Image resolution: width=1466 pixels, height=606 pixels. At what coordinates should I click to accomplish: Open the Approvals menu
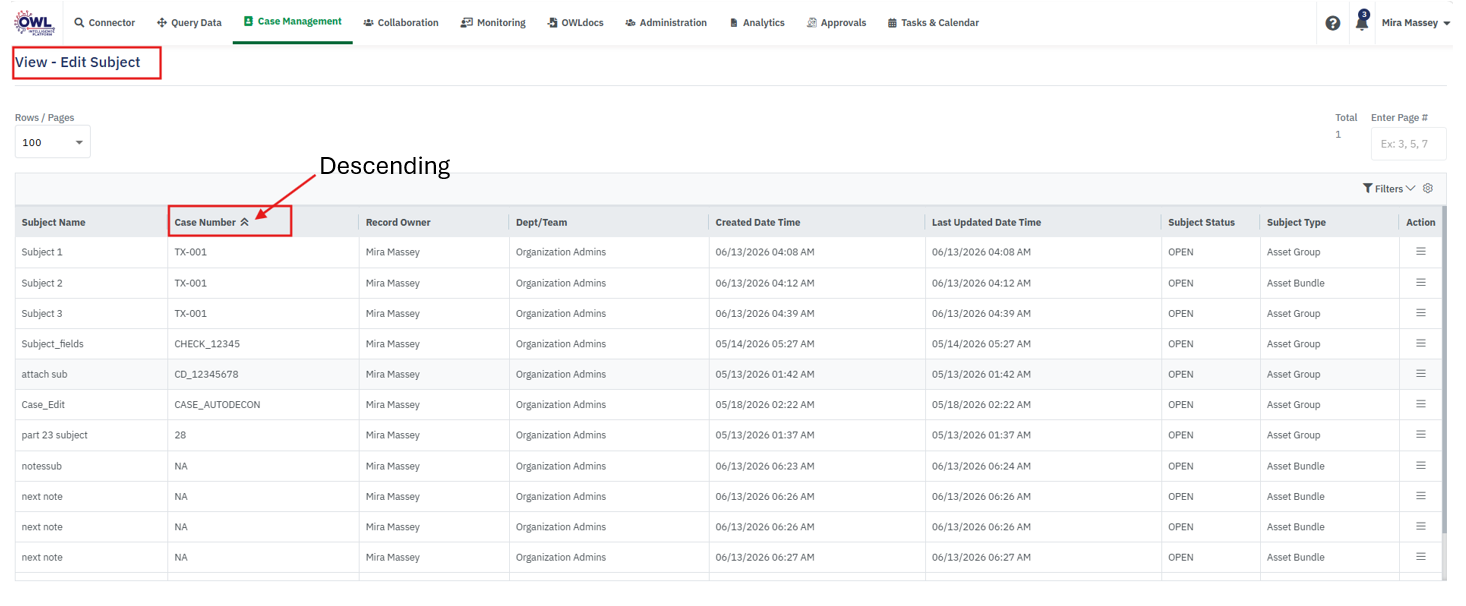[x=836, y=22]
